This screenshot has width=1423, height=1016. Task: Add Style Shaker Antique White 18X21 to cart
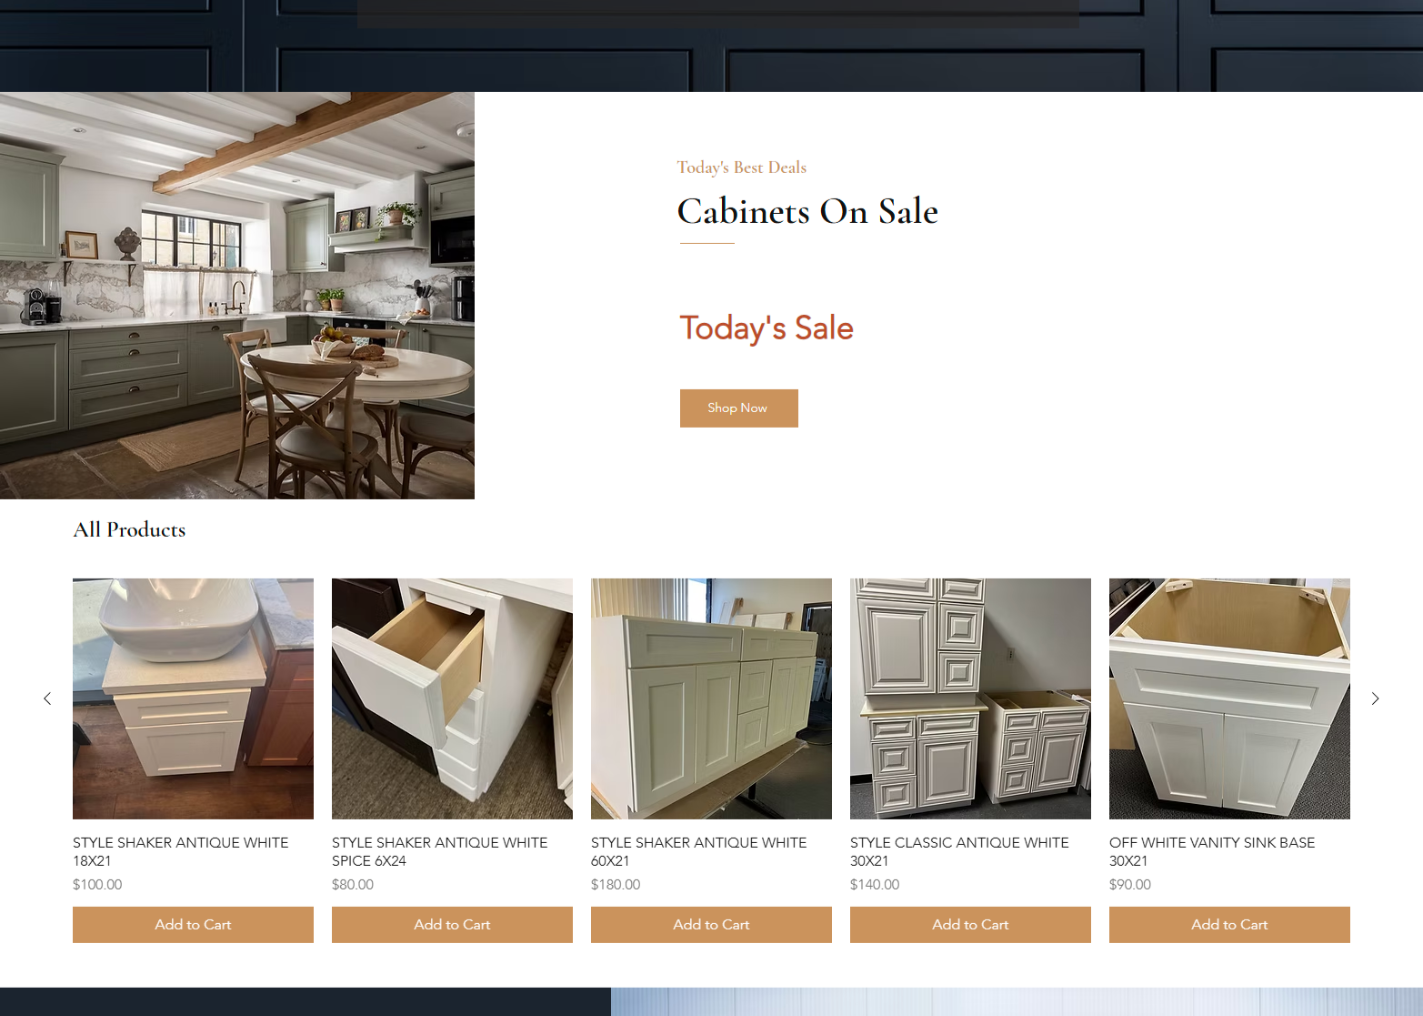[x=193, y=925]
